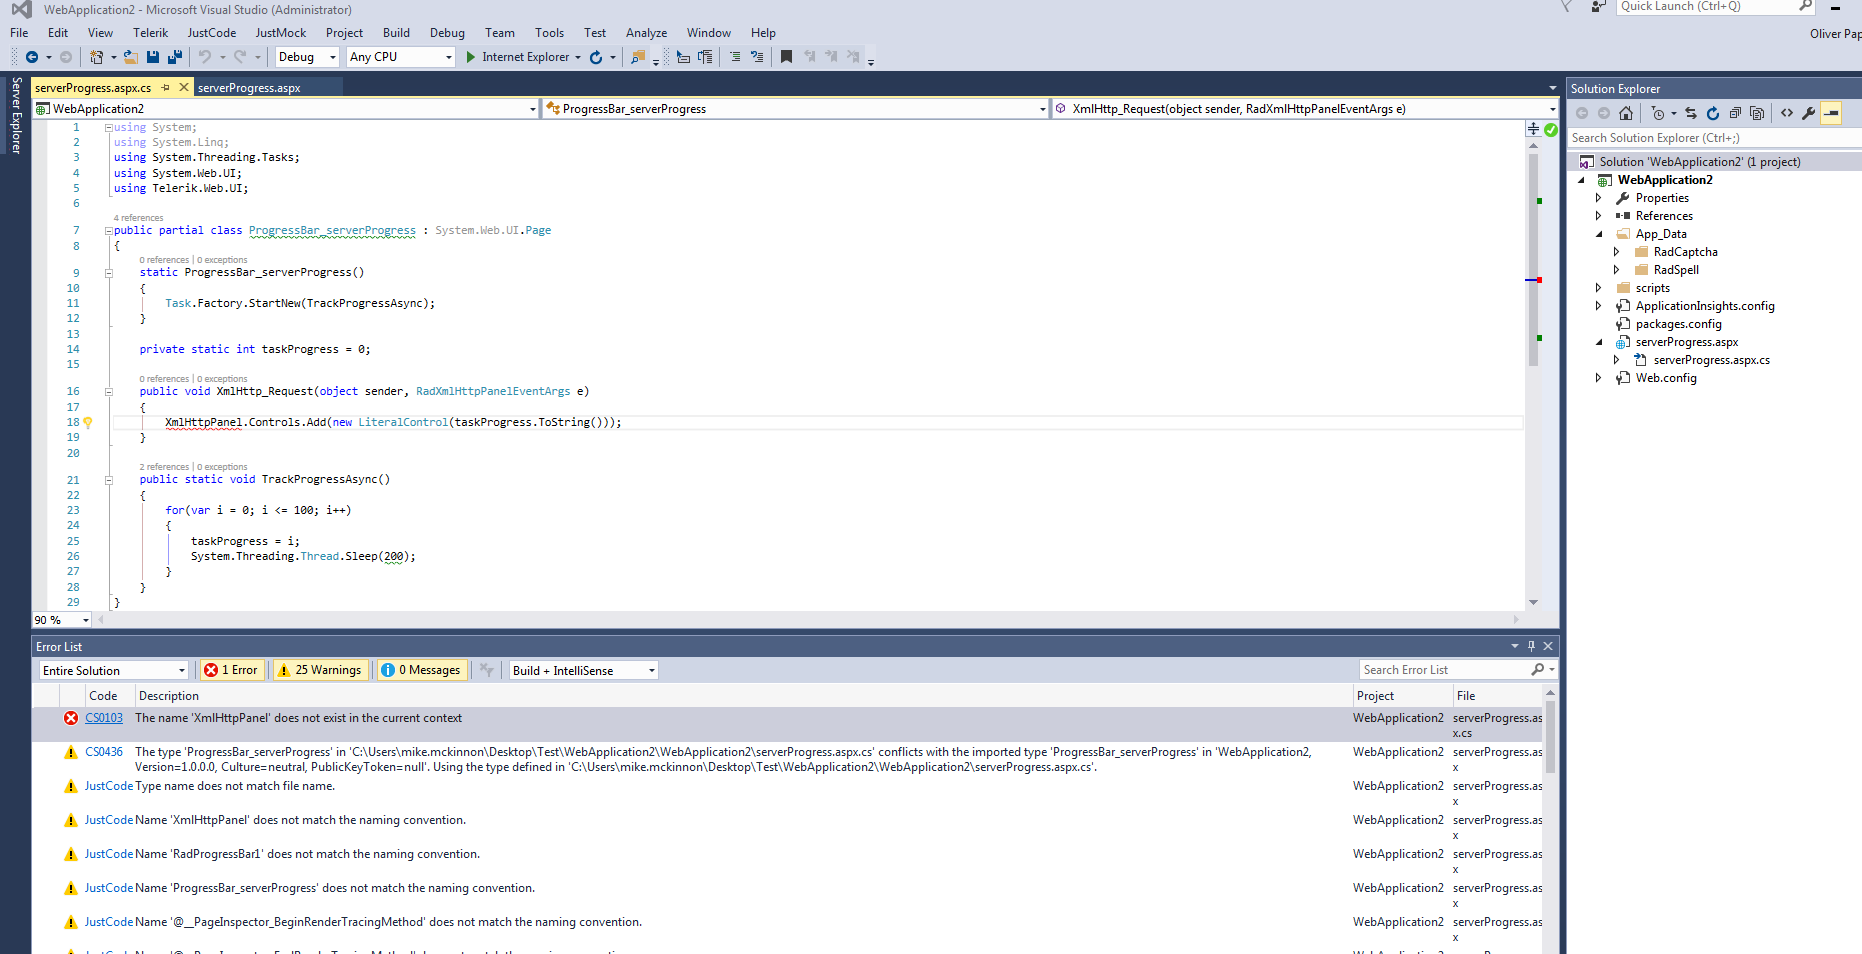1862x954 pixels.
Task: Click the Save All toolbar icon
Action: 175,57
